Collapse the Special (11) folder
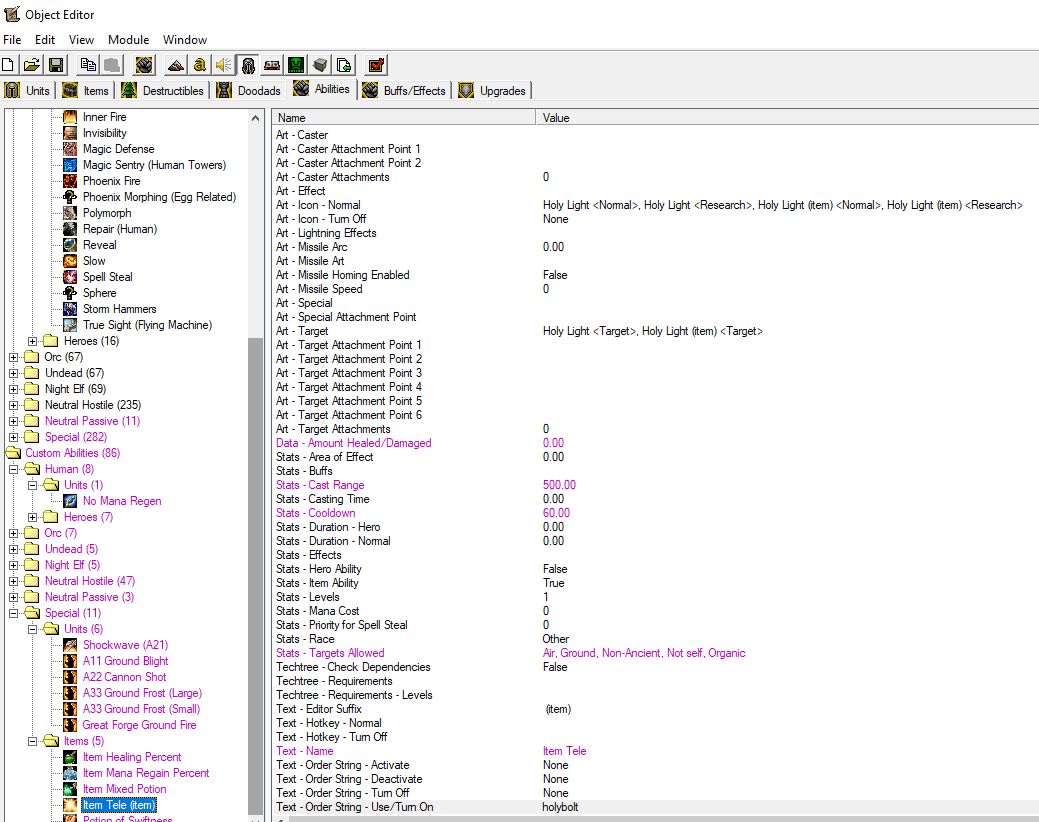 pos(13,613)
